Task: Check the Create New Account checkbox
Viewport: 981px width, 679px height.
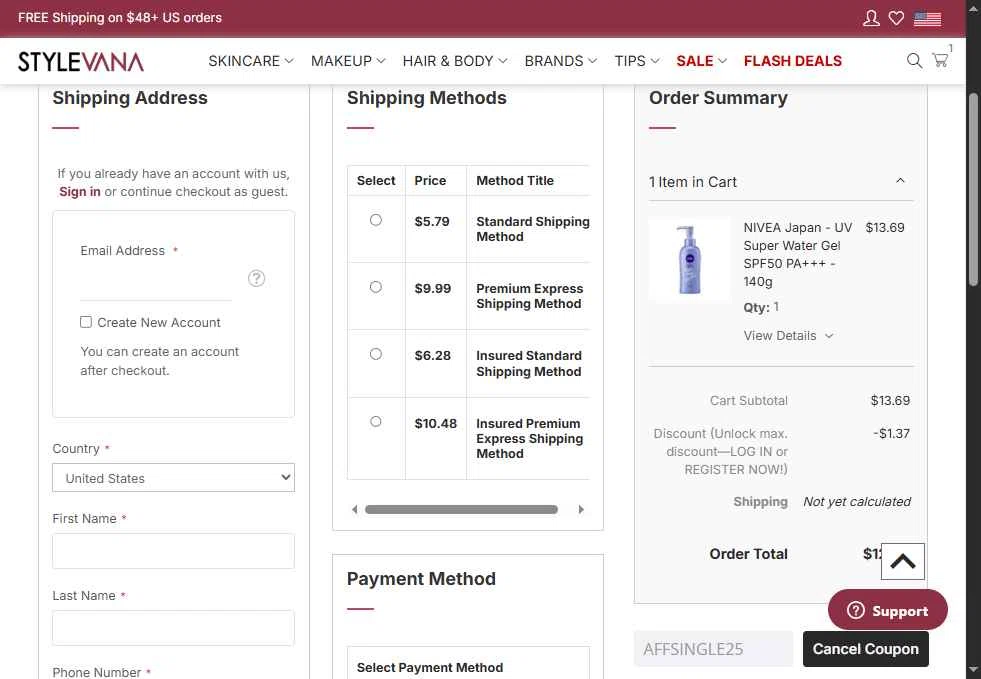Action: (x=86, y=322)
